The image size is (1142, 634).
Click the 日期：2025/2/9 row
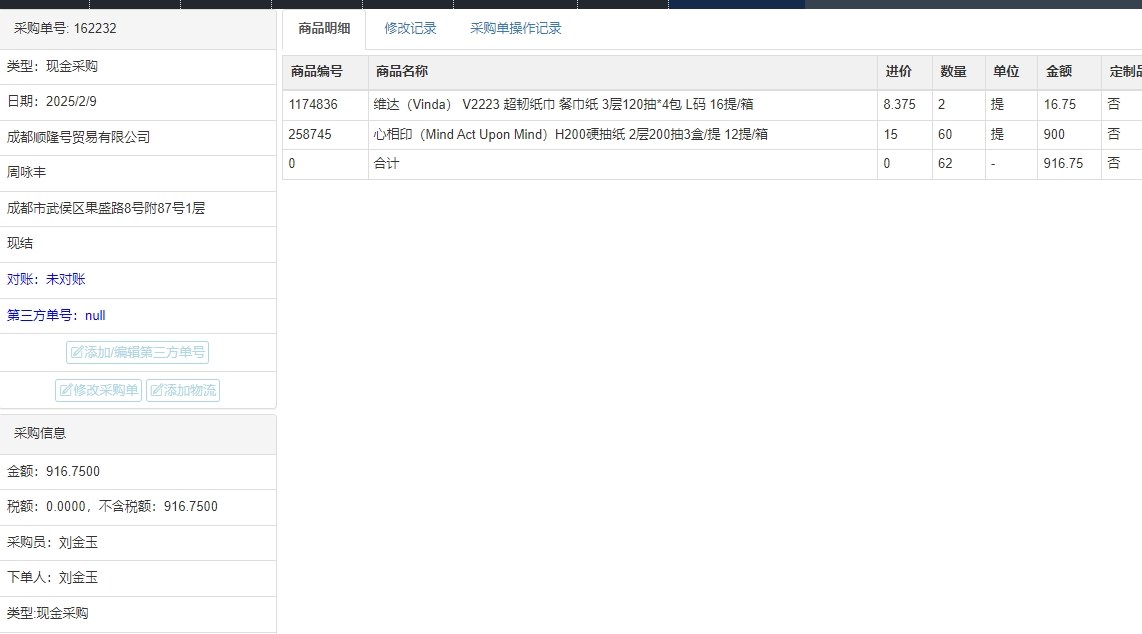[138, 102]
